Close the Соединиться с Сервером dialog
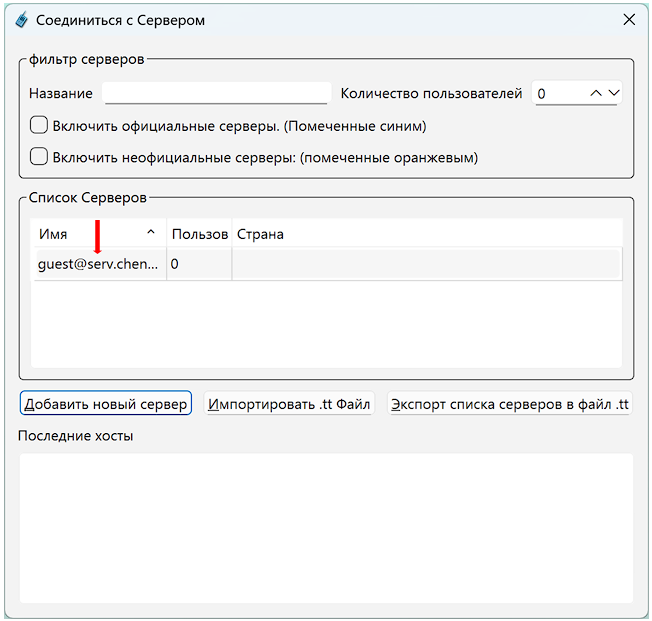Viewport: 652px width, 621px height. click(629, 19)
